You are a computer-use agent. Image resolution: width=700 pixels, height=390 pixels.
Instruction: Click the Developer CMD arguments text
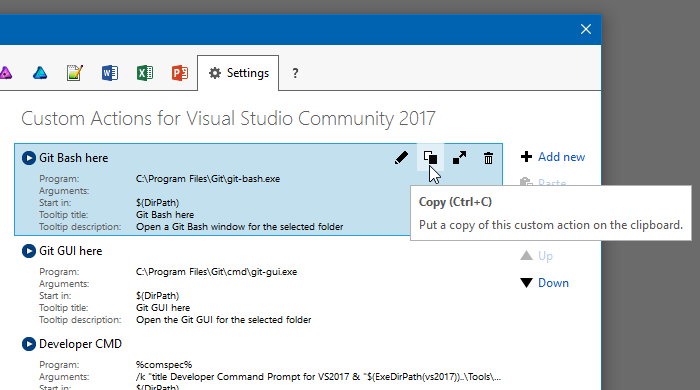click(x=318, y=377)
